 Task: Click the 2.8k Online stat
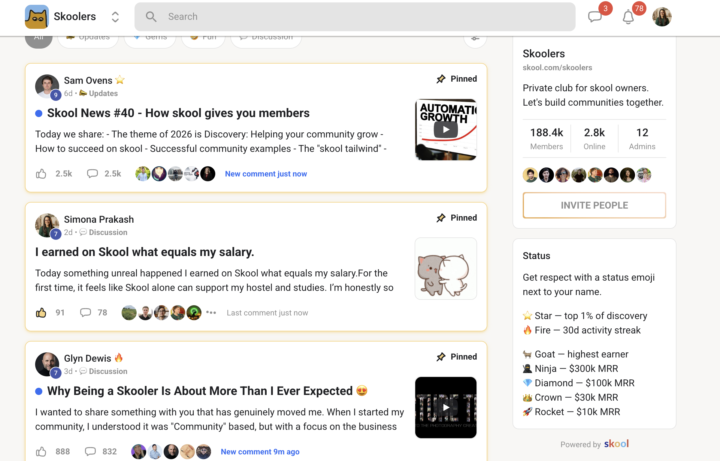click(594, 139)
